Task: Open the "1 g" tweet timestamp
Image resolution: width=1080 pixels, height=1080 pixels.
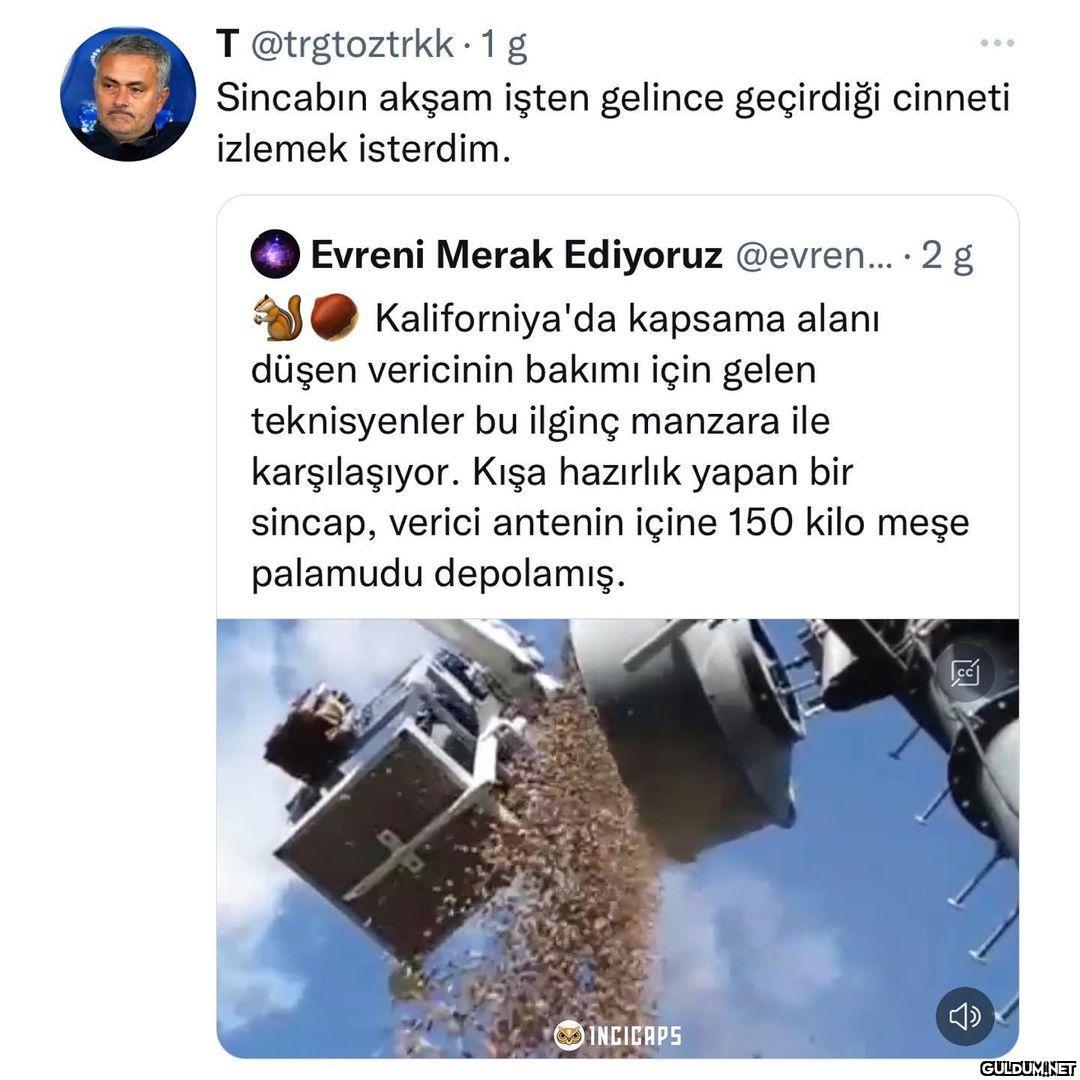Action: coord(503,45)
